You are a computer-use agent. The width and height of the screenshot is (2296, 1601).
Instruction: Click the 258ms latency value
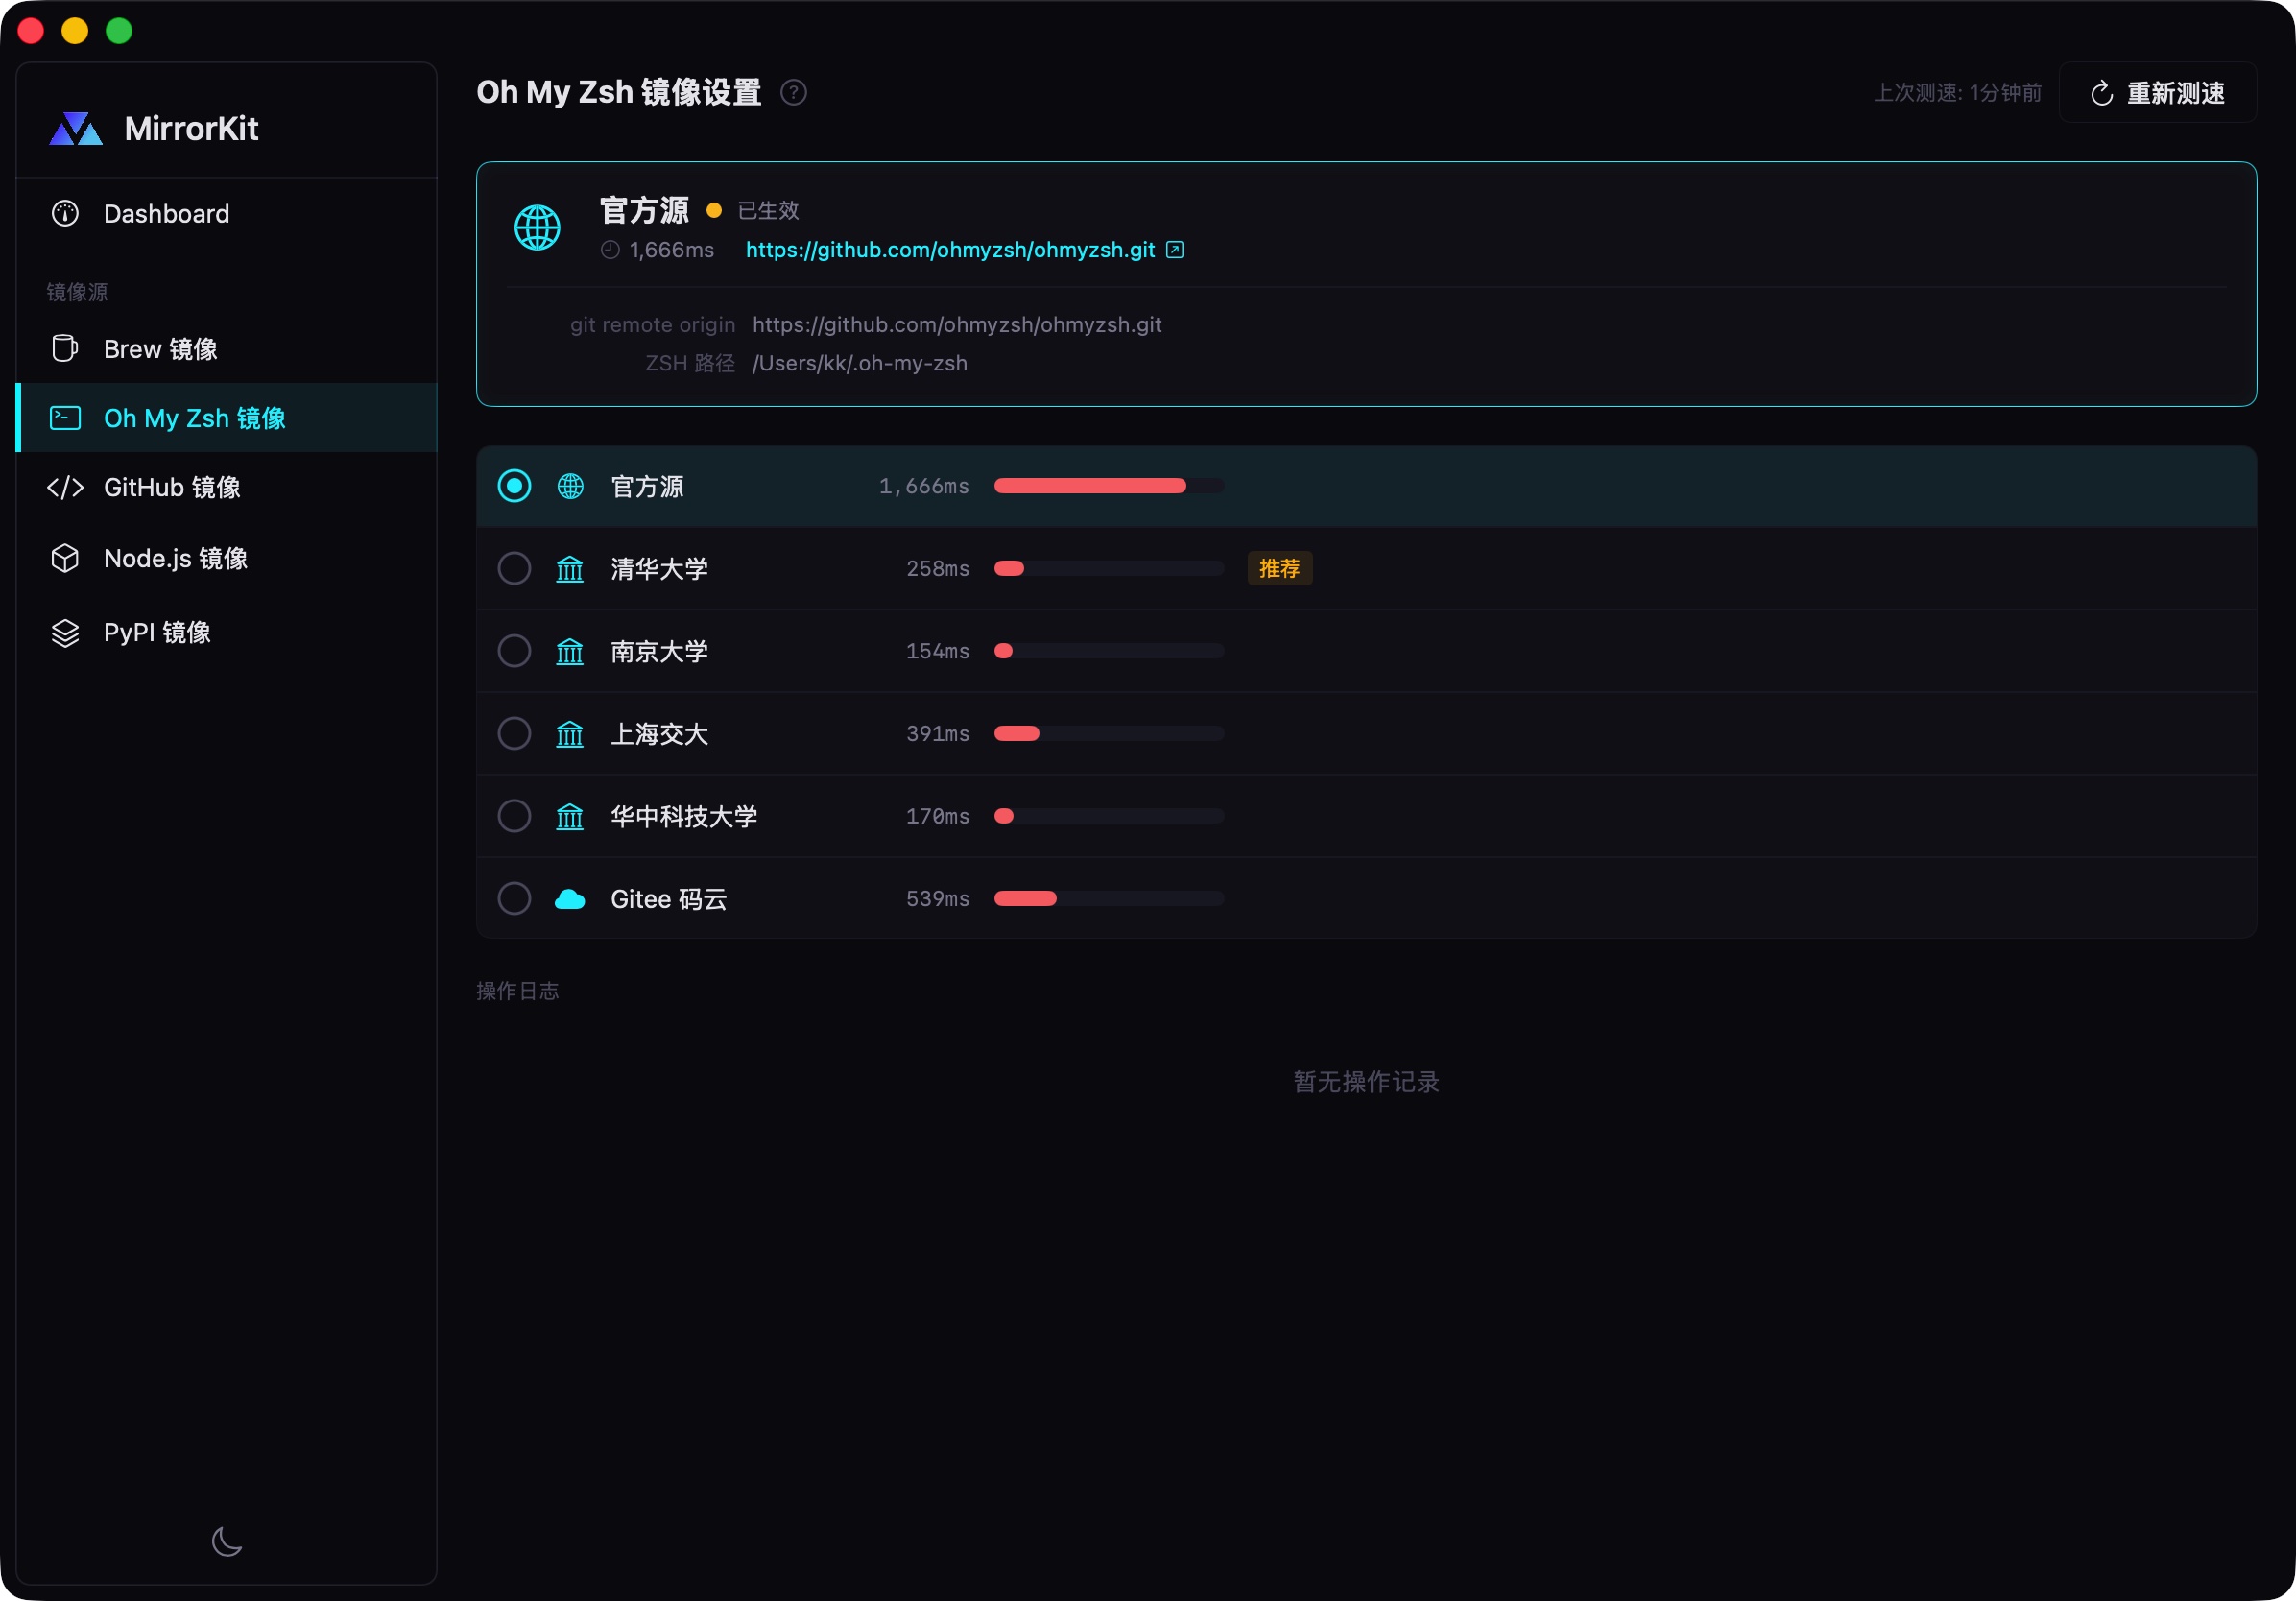938,568
